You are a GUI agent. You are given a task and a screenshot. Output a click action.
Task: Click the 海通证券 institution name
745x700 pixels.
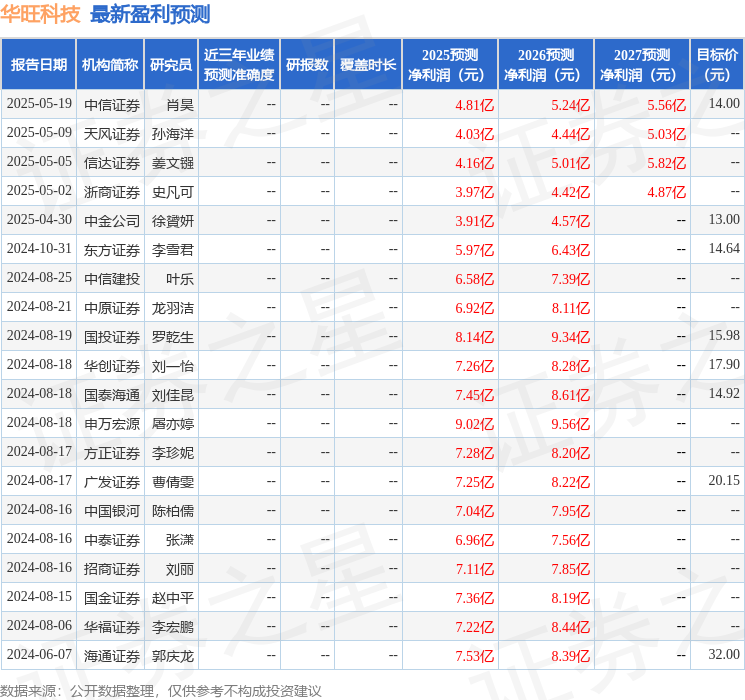click(x=112, y=655)
